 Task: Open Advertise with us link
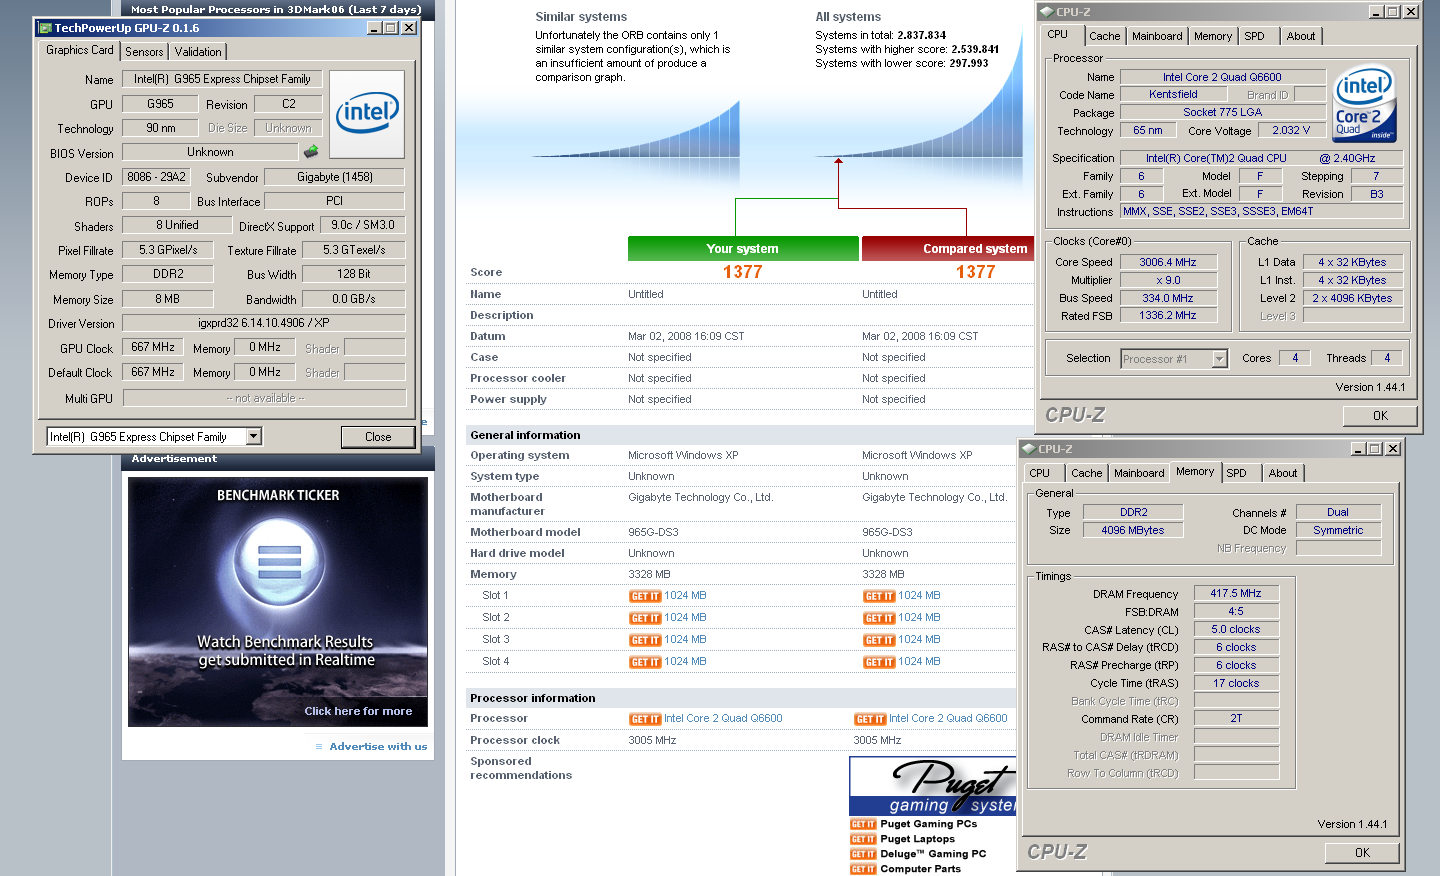tap(378, 747)
